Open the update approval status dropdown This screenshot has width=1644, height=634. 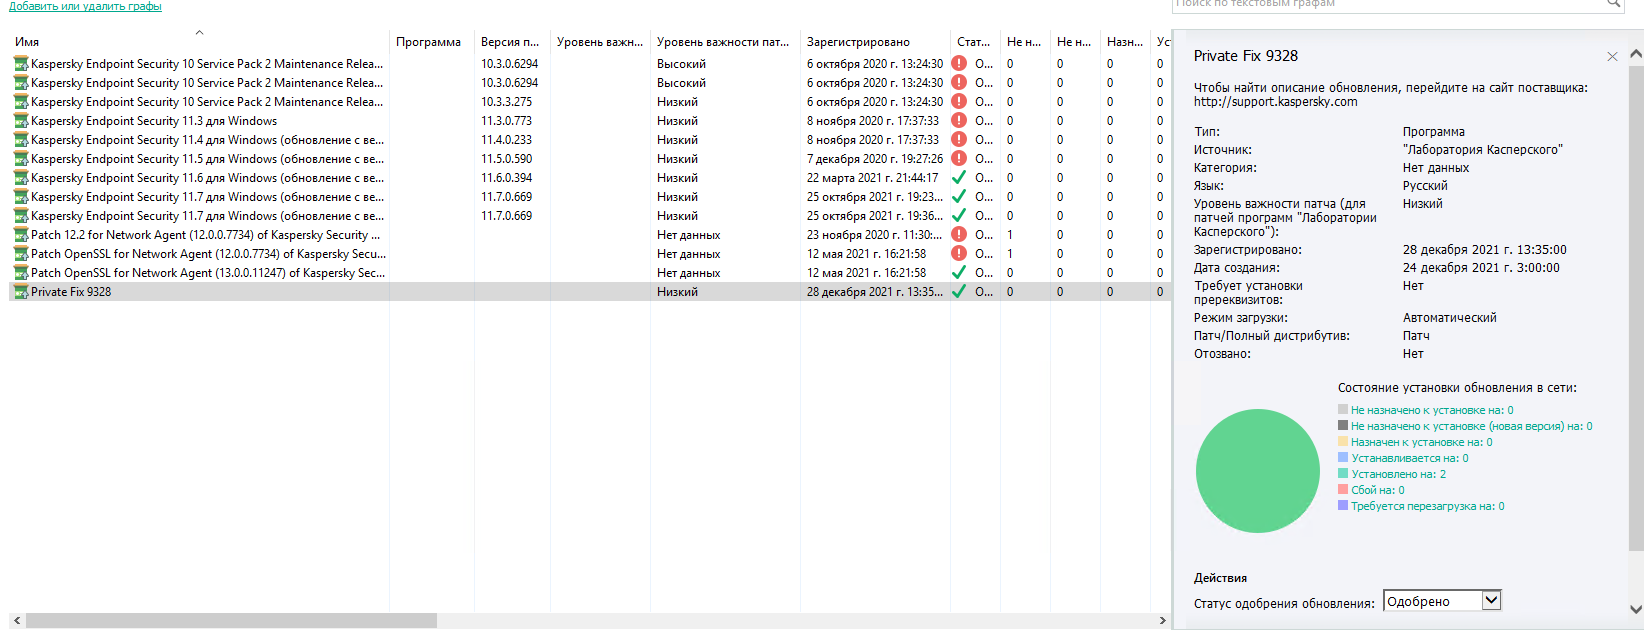(1491, 601)
